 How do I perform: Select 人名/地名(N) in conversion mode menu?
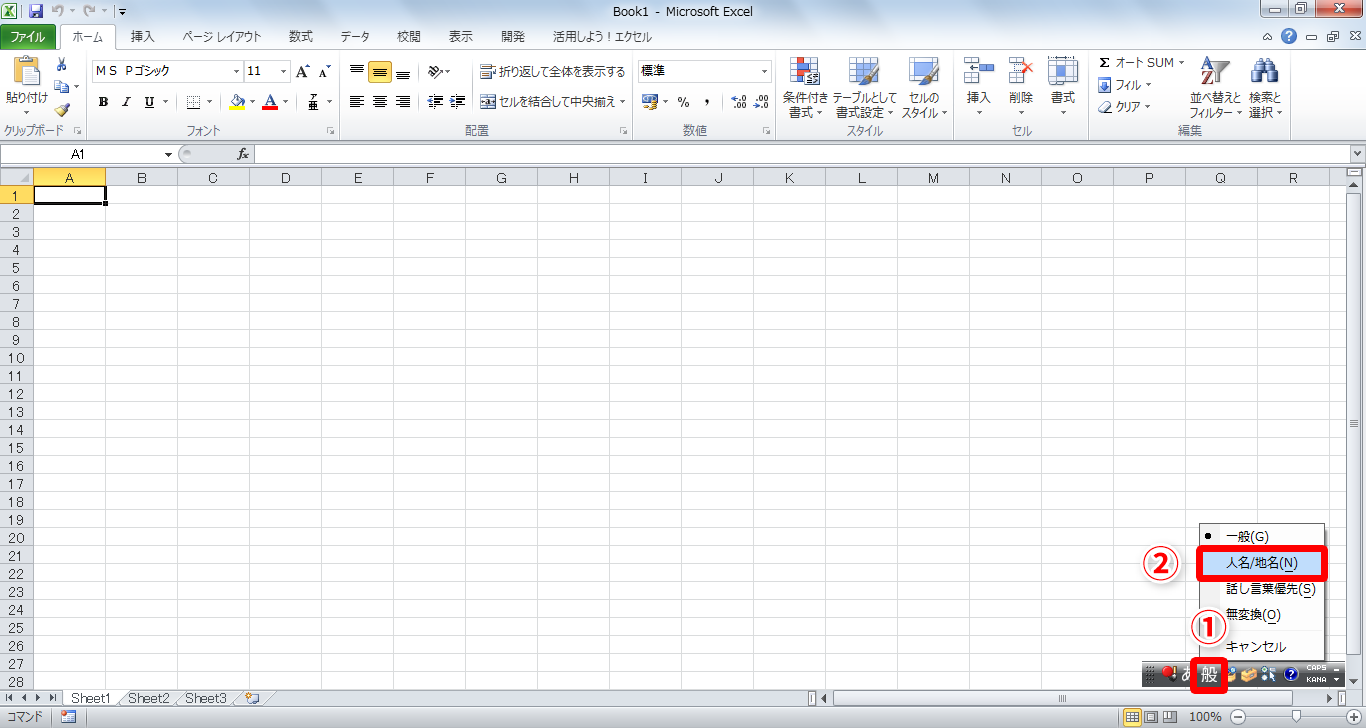tap(1261, 563)
